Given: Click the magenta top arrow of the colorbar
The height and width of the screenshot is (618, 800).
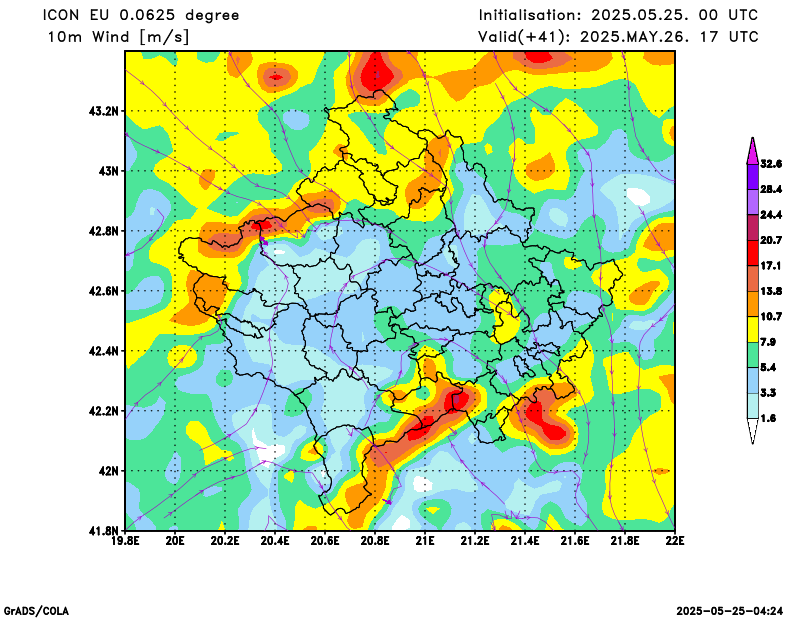Looking at the screenshot, I should (753, 151).
